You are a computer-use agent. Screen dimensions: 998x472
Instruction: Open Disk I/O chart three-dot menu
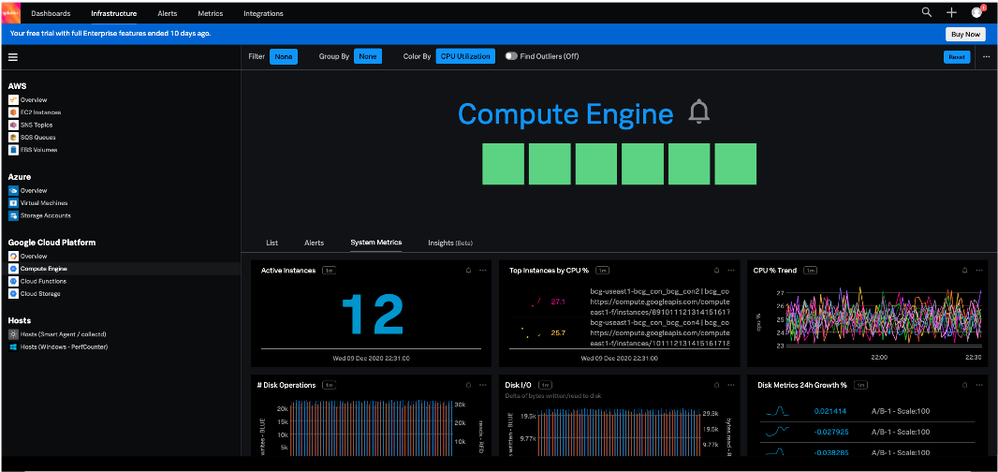point(730,385)
